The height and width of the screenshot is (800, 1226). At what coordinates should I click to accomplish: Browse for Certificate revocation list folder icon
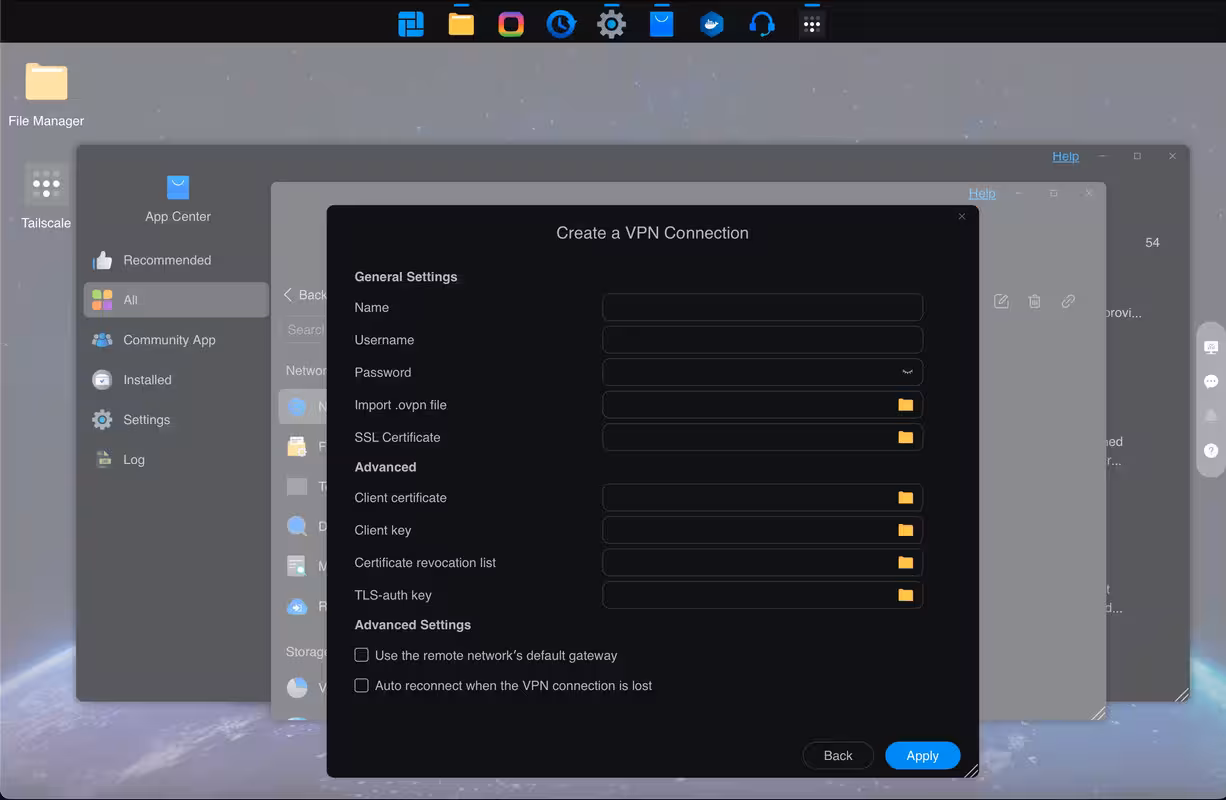(x=906, y=562)
